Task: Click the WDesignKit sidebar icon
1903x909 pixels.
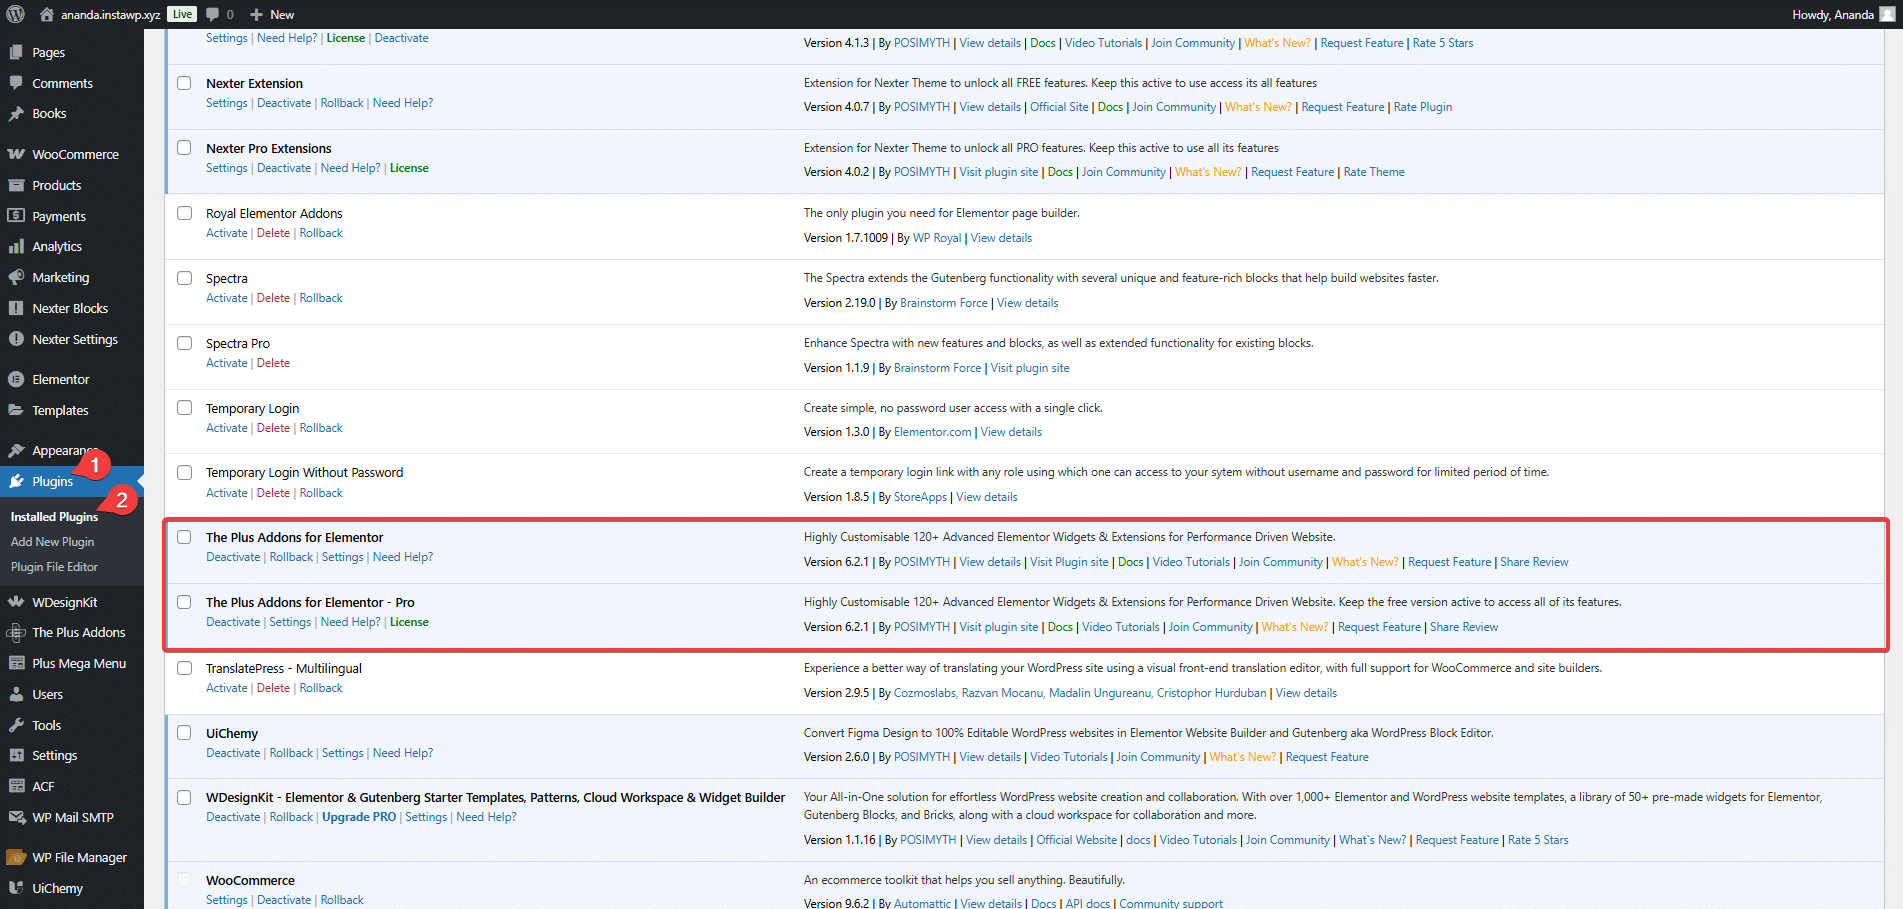Action: pos(16,602)
